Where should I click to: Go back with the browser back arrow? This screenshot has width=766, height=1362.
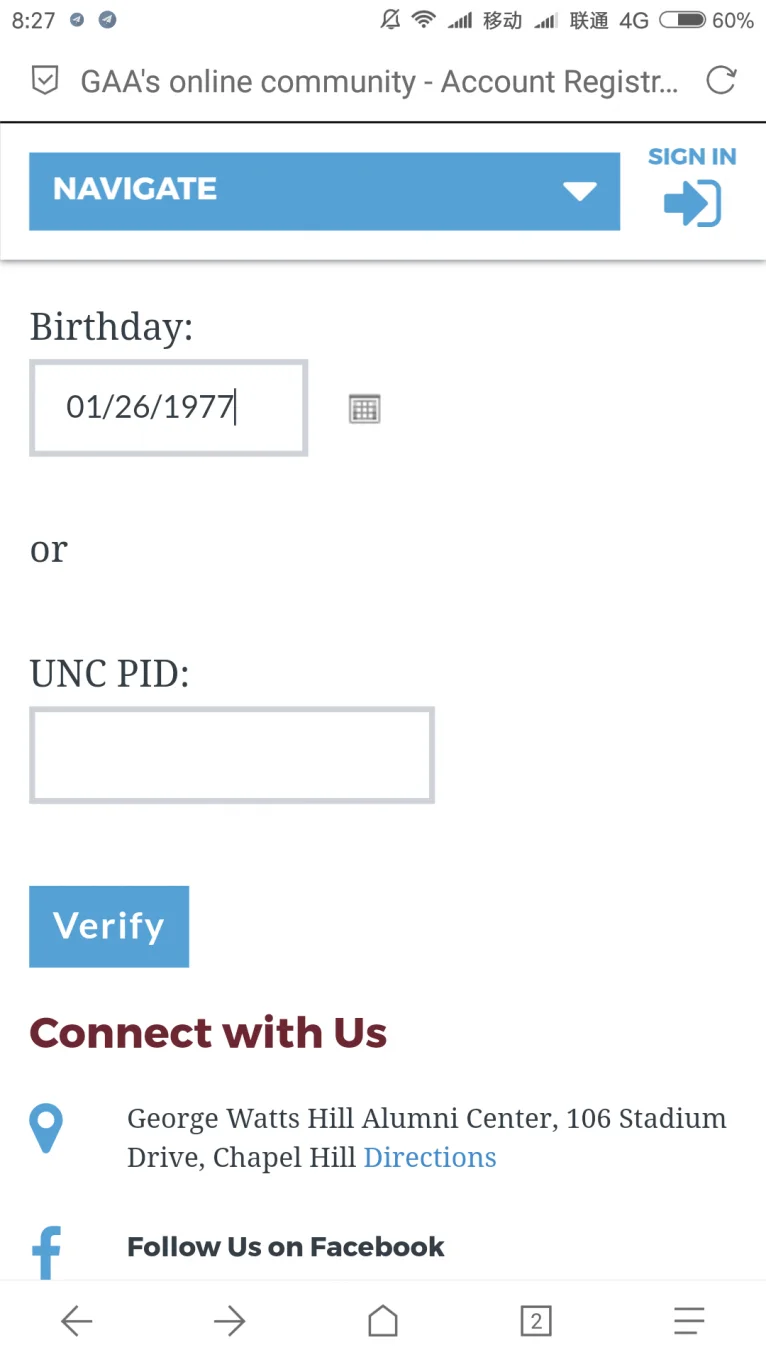click(x=77, y=1321)
